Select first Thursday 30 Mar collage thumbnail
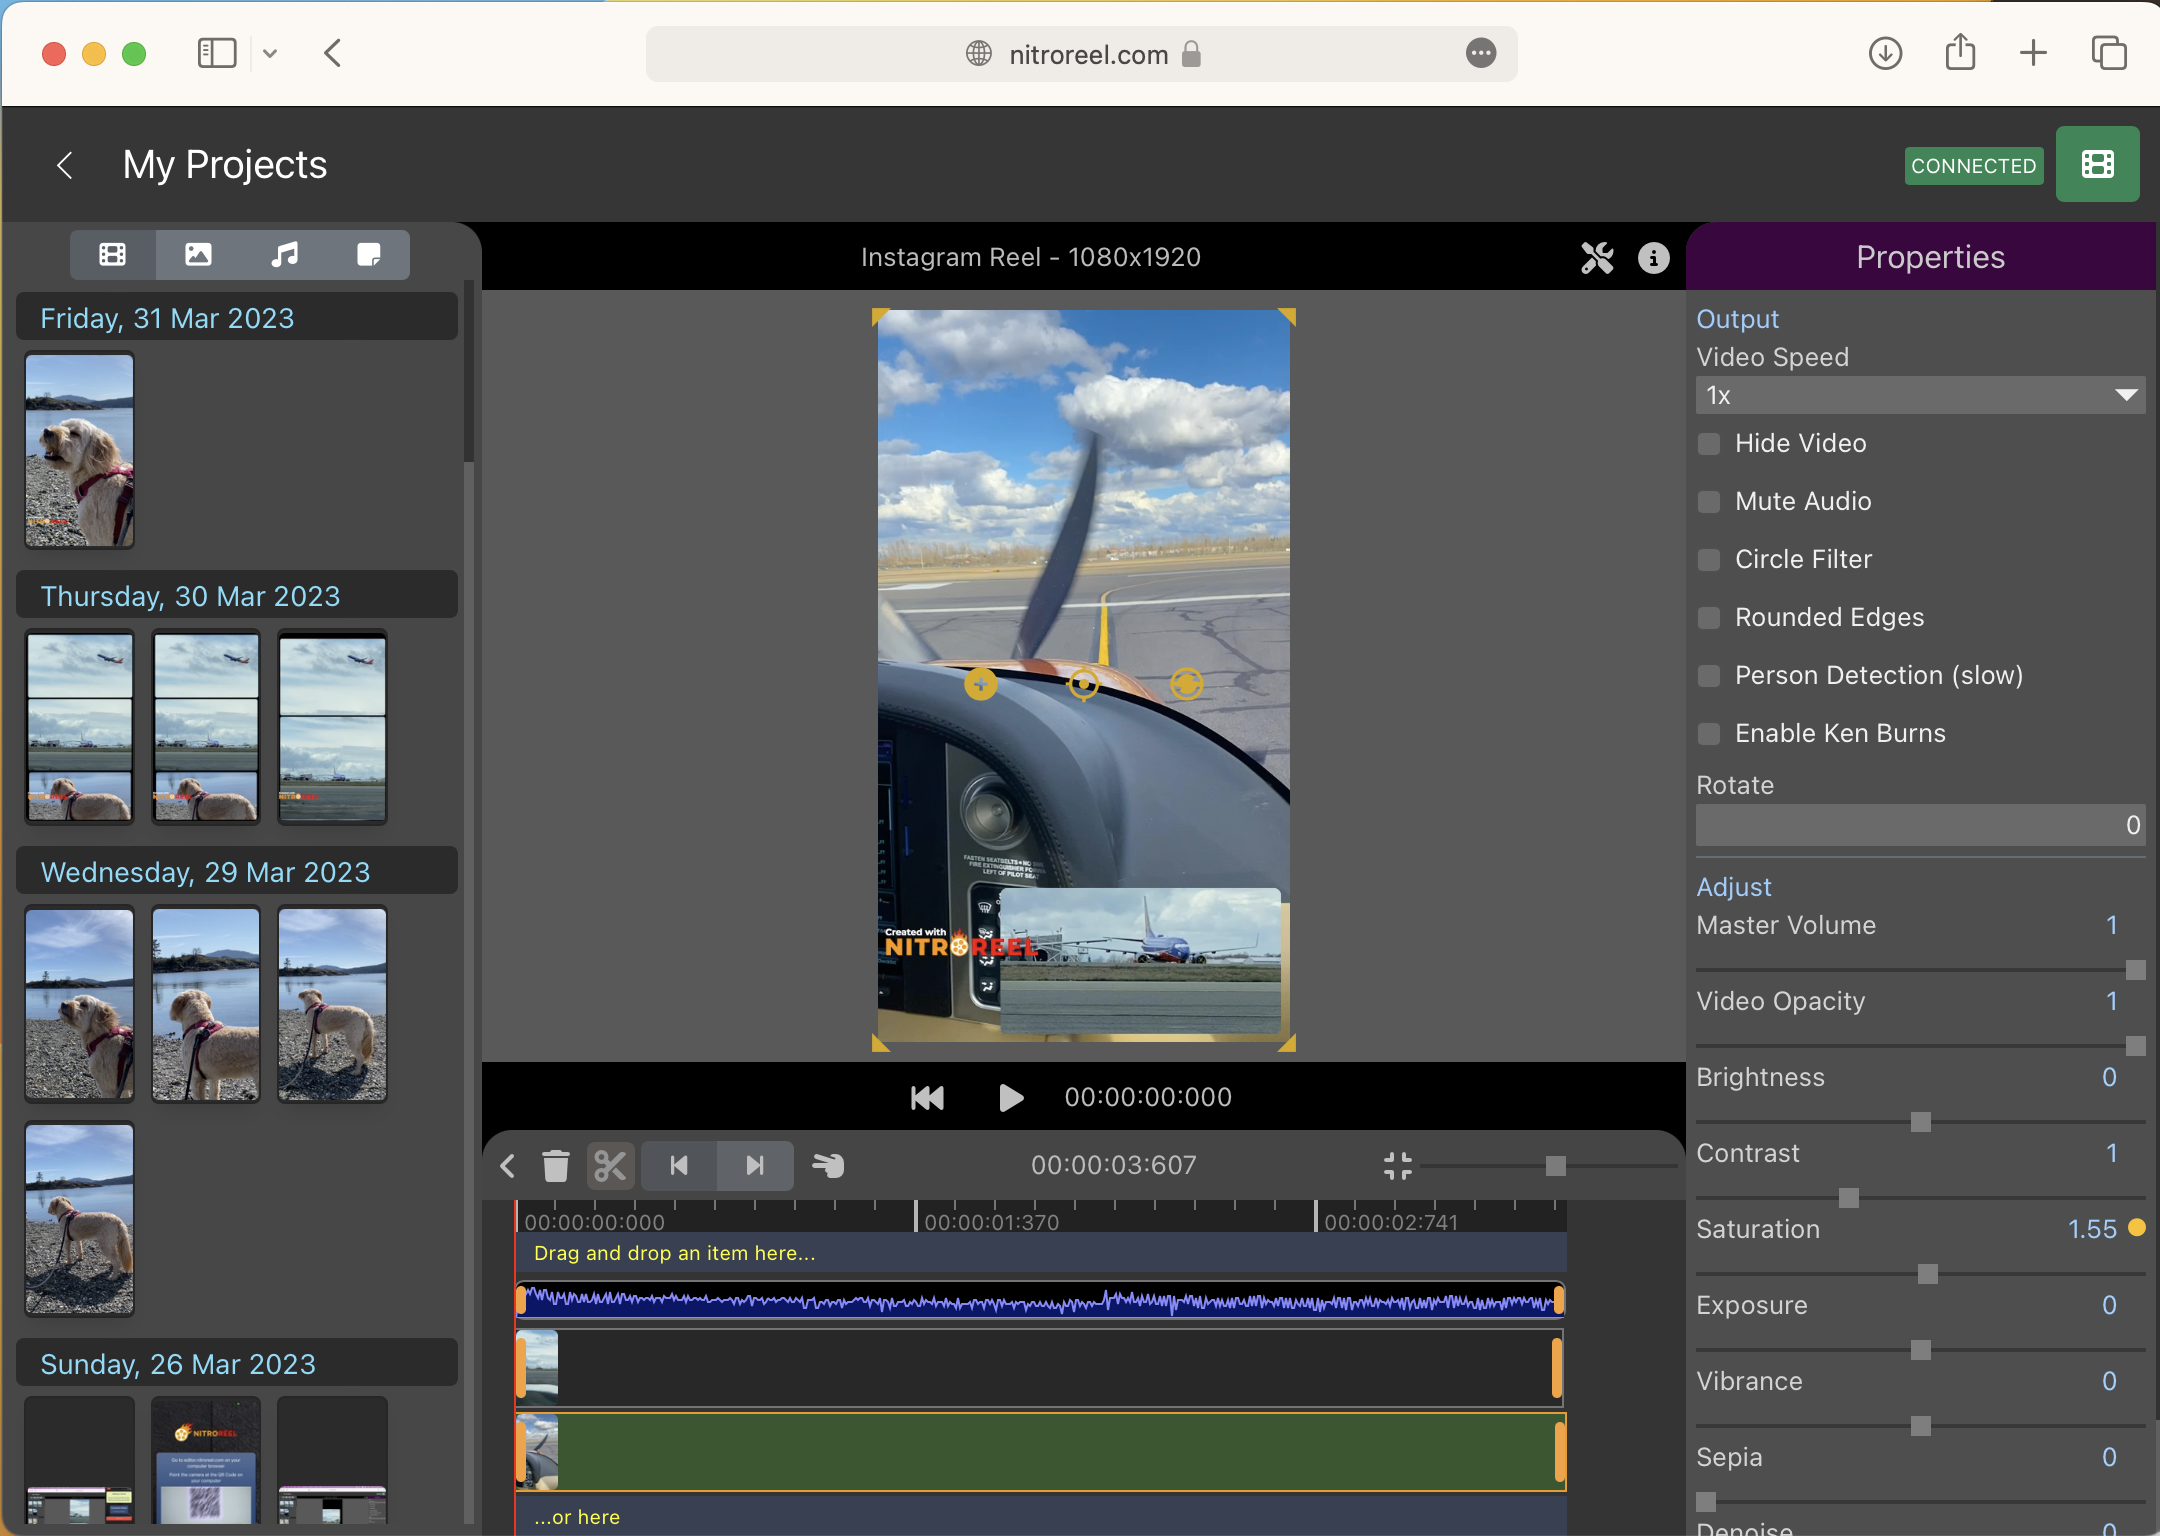 click(79, 727)
